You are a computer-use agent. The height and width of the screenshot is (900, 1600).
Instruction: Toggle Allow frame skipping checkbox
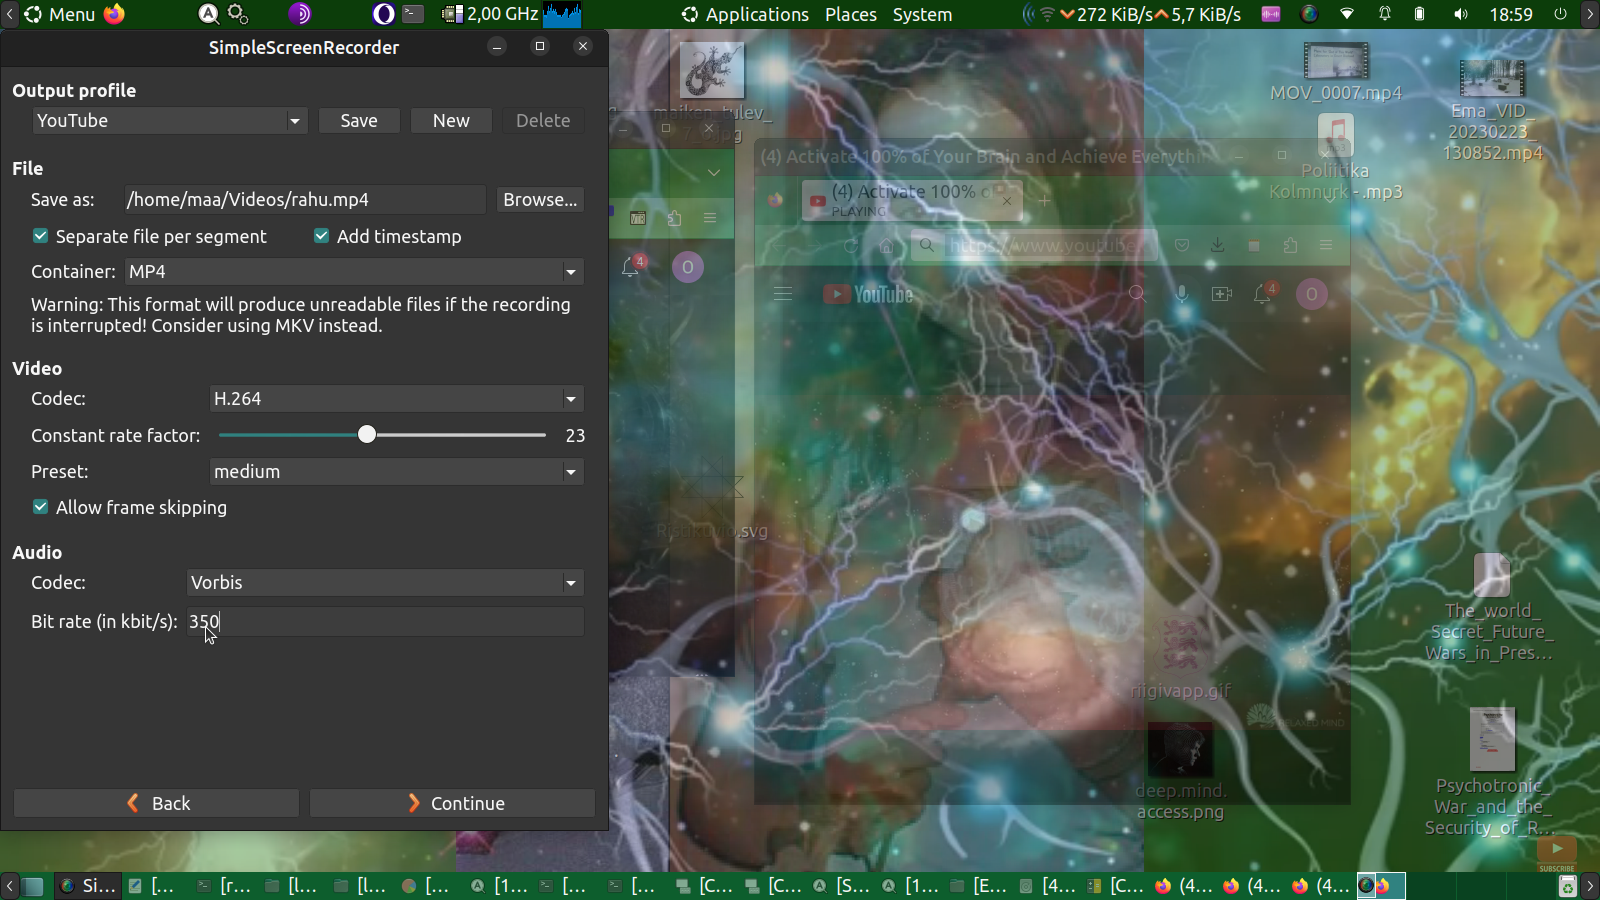click(41, 507)
